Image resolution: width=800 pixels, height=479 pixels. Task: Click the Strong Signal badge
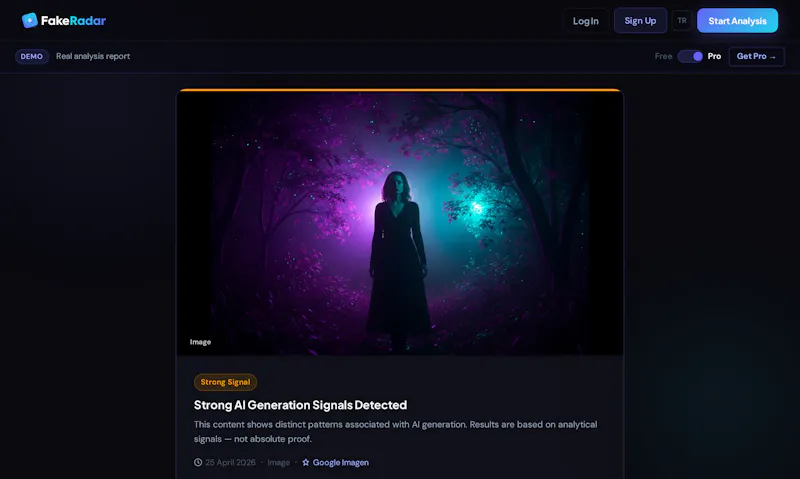point(225,382)
